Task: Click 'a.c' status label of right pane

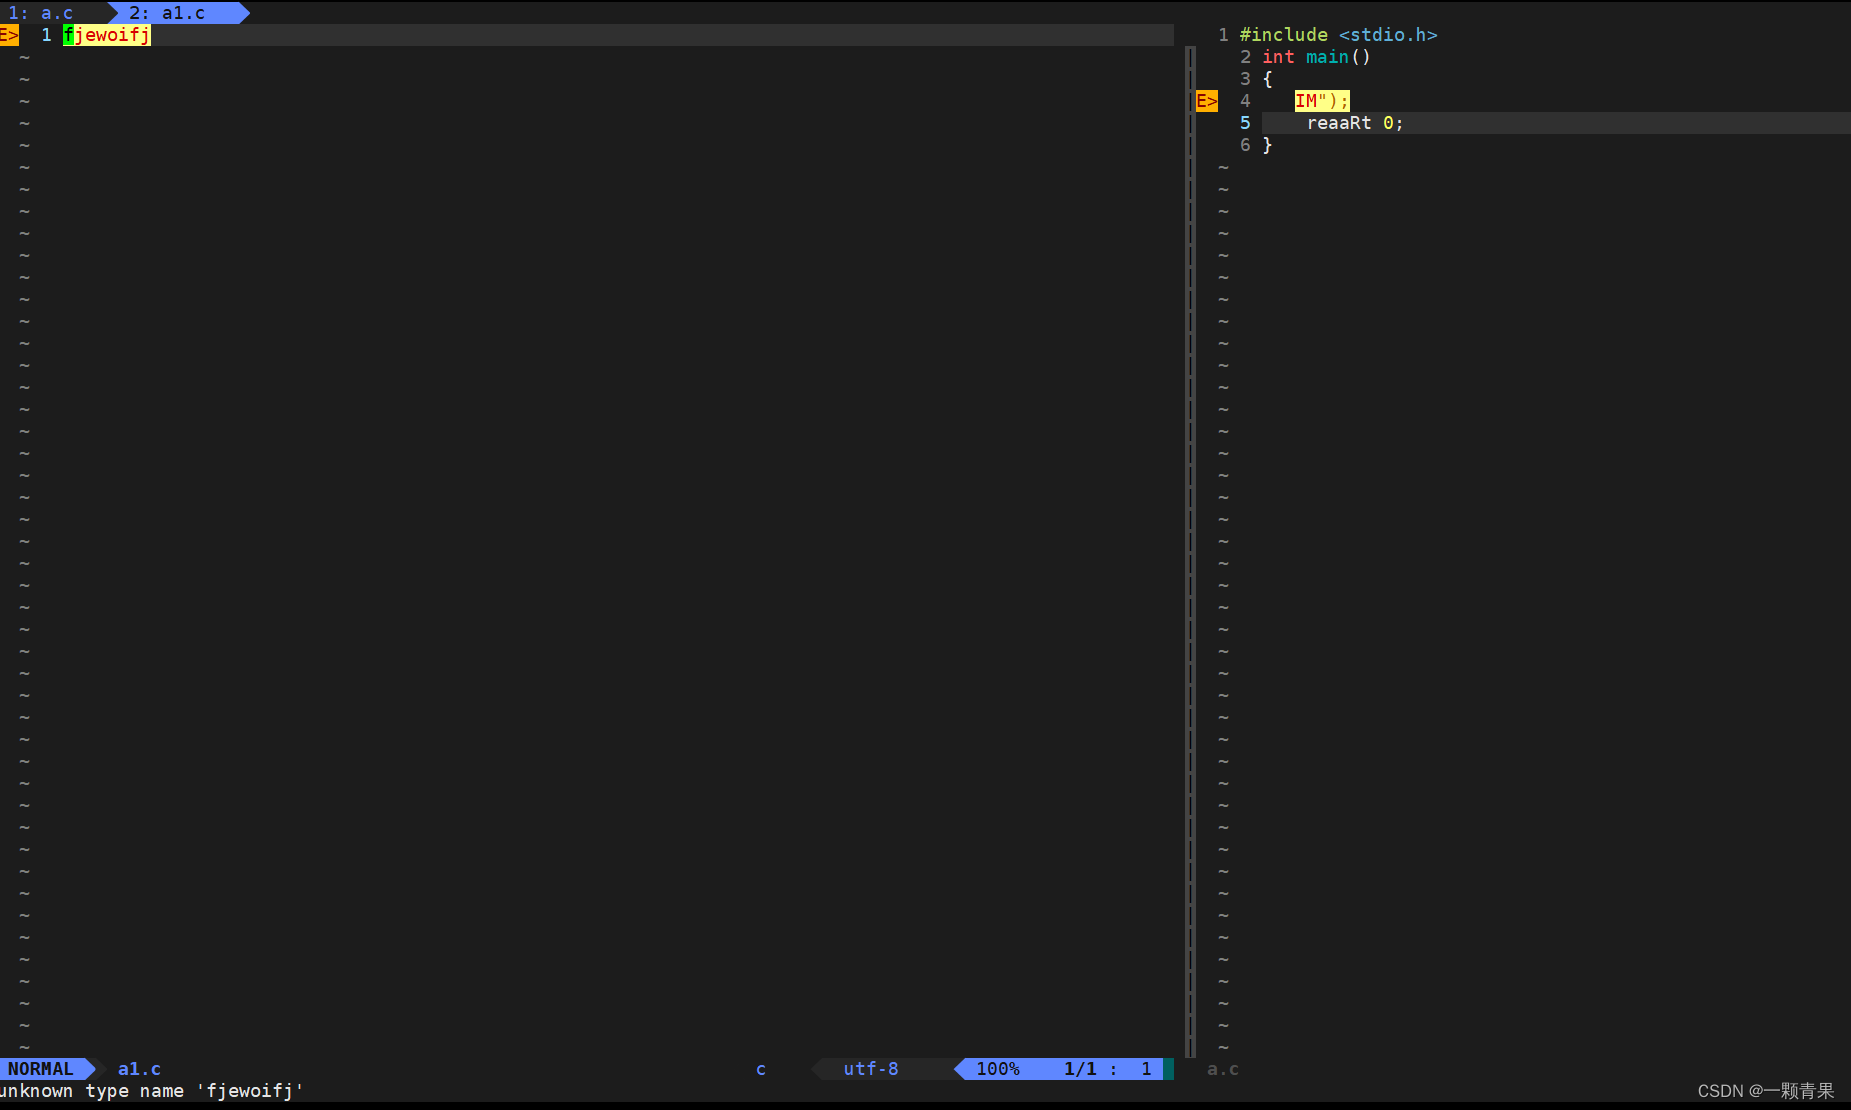Action: pyautogui.click(x=1223, y=1069)
